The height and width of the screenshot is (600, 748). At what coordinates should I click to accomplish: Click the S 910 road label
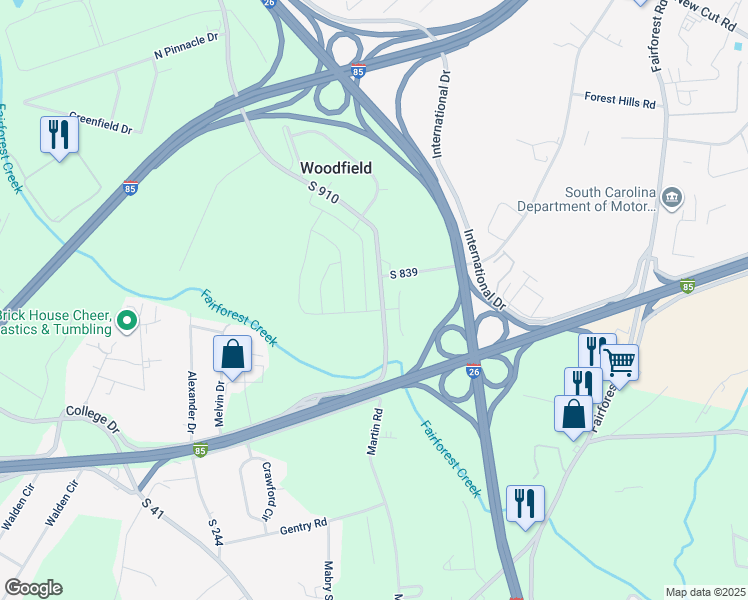pyautogui.click(x=323, y=192)
